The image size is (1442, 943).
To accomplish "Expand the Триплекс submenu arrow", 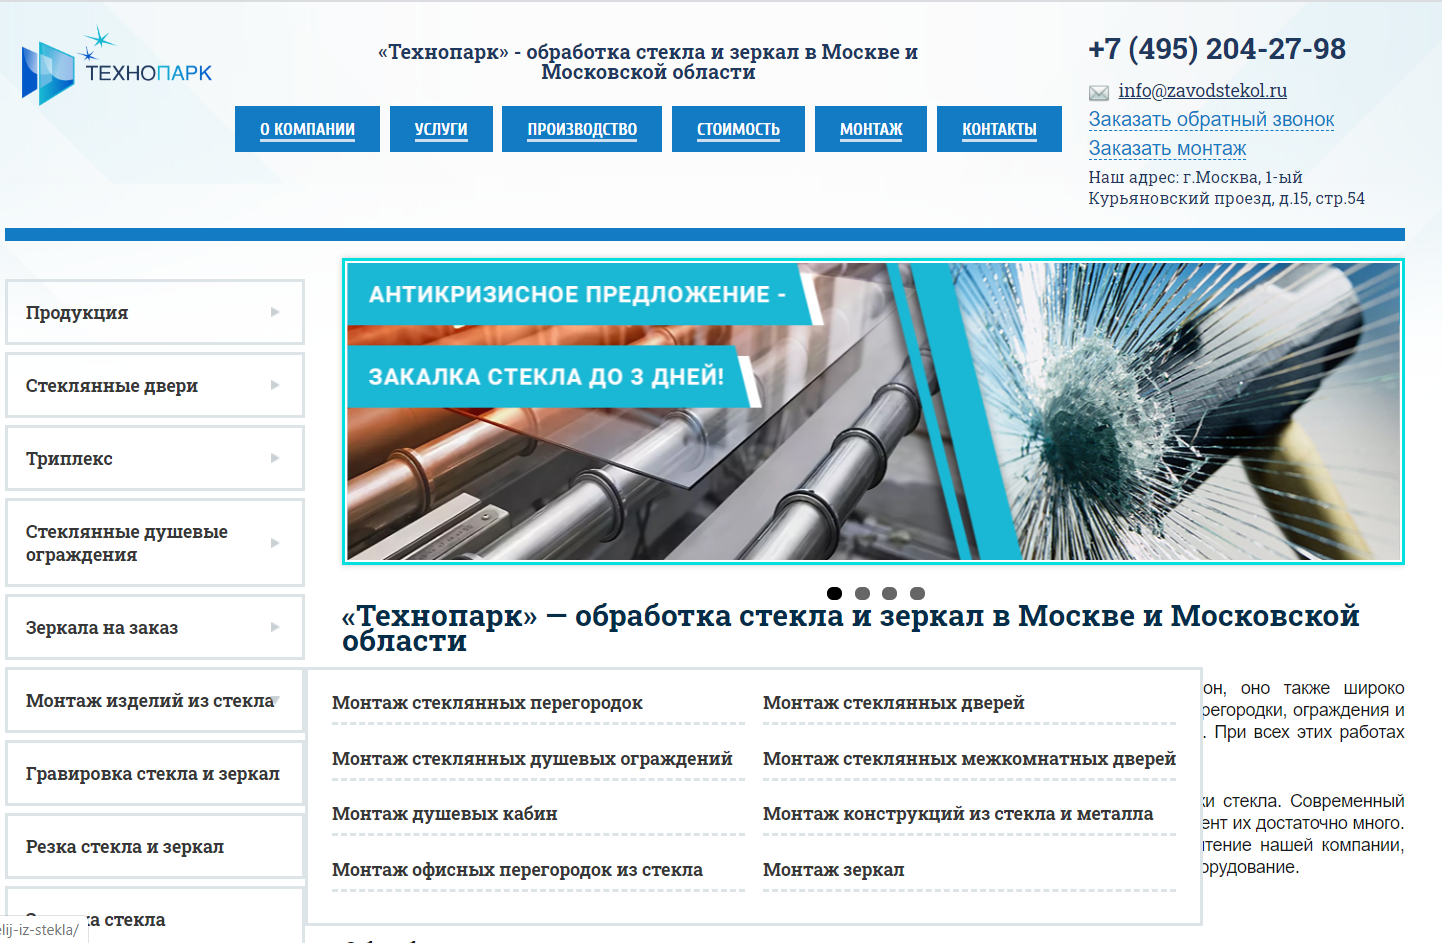I will [x=276, y=458].
